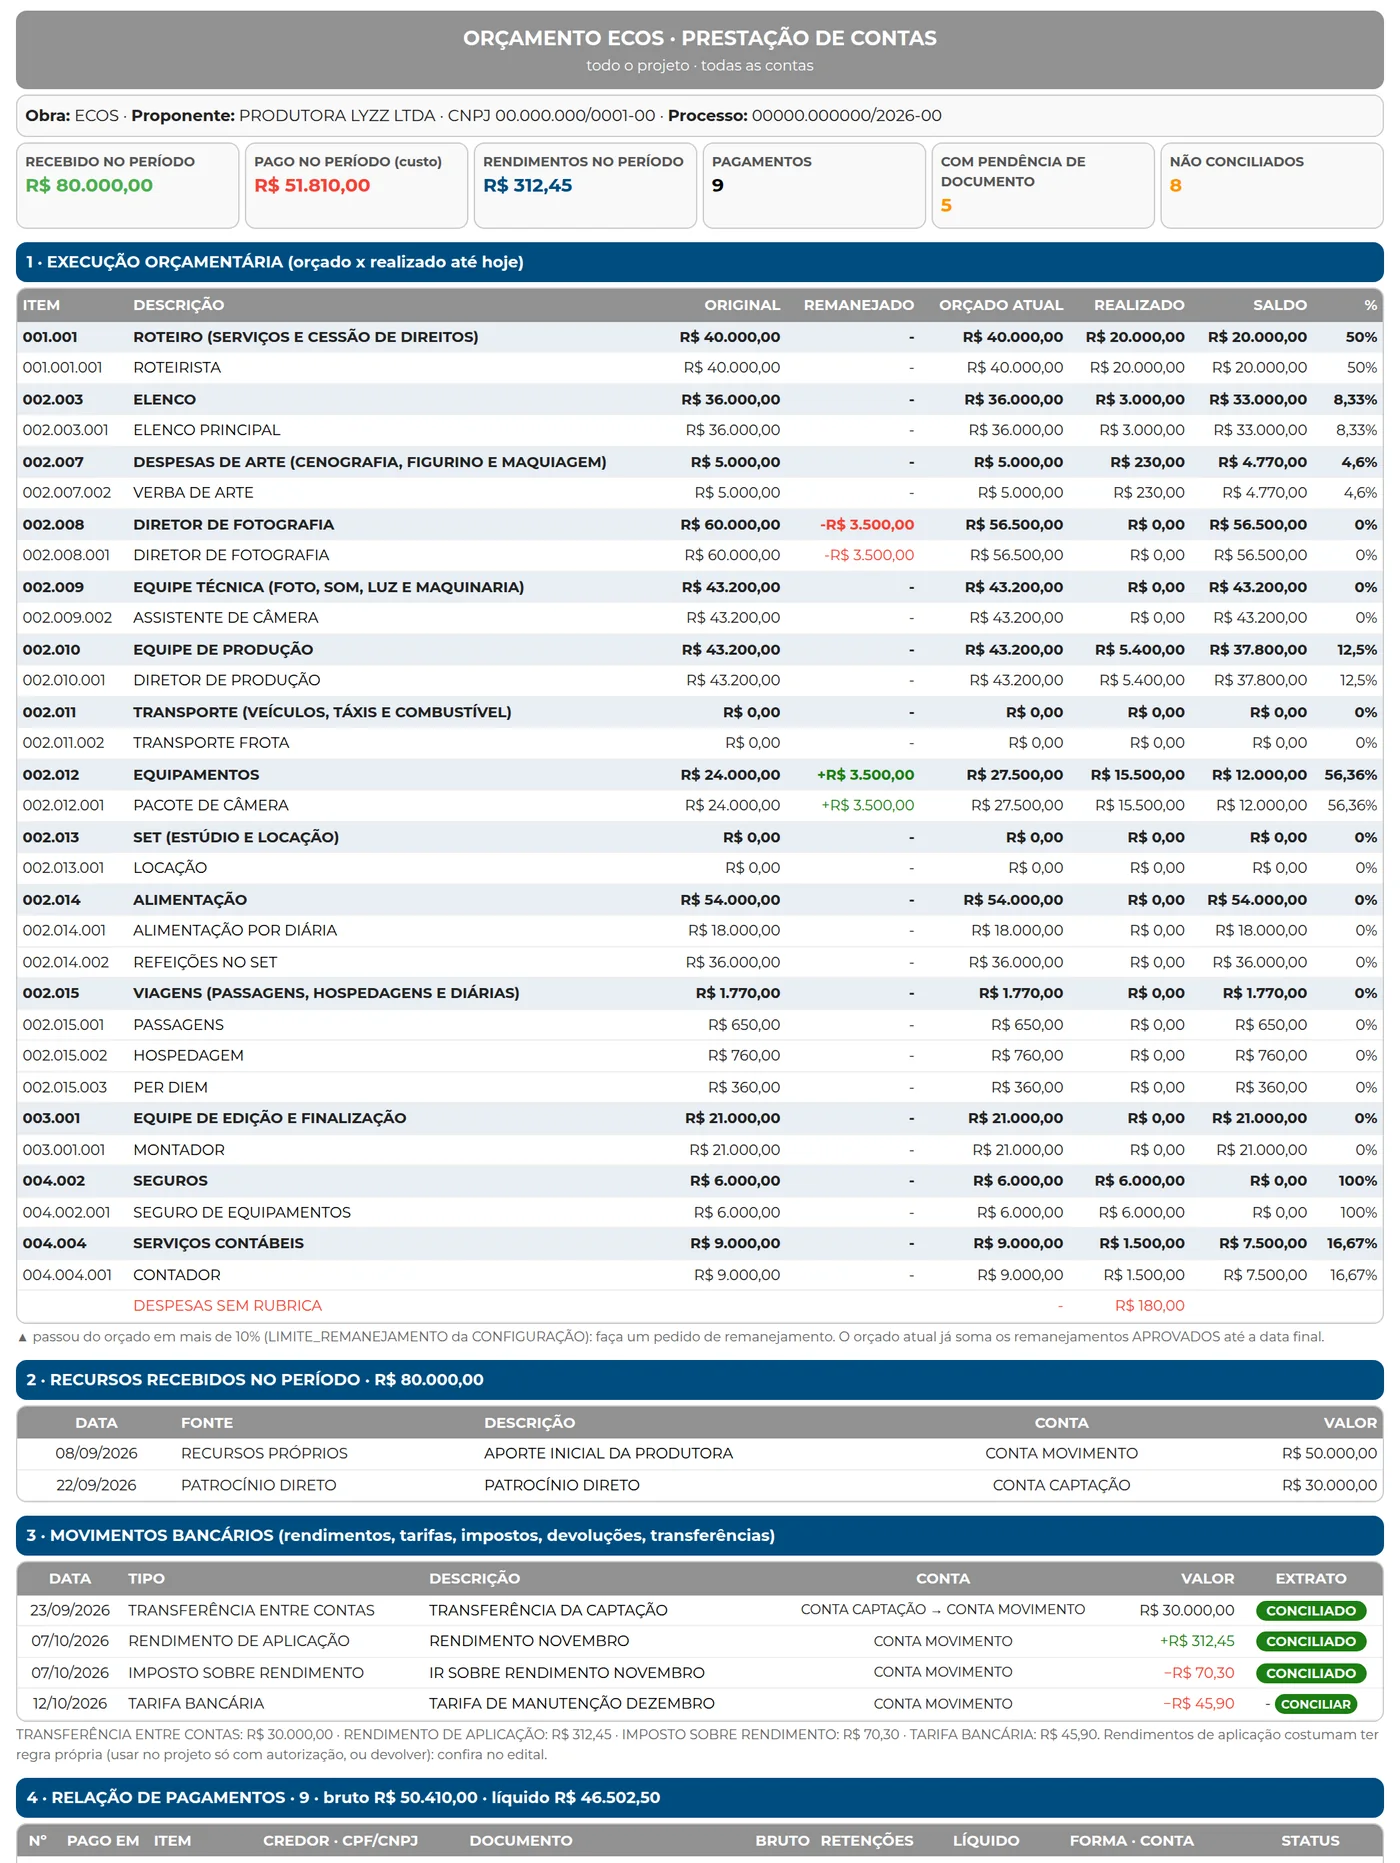The height and width of the screenshot is (1863, 1400).
Task: Select the ROTEIRISTA sub-item row
Action: point(700,368)
